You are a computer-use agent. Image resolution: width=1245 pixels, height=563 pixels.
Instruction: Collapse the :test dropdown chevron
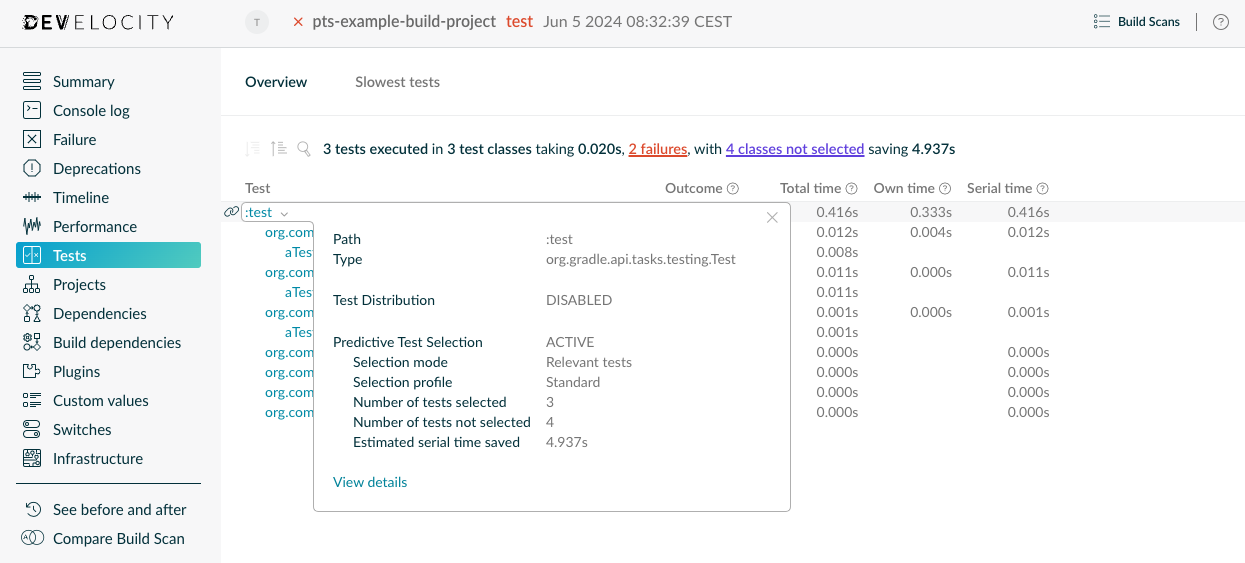(284, 213)
